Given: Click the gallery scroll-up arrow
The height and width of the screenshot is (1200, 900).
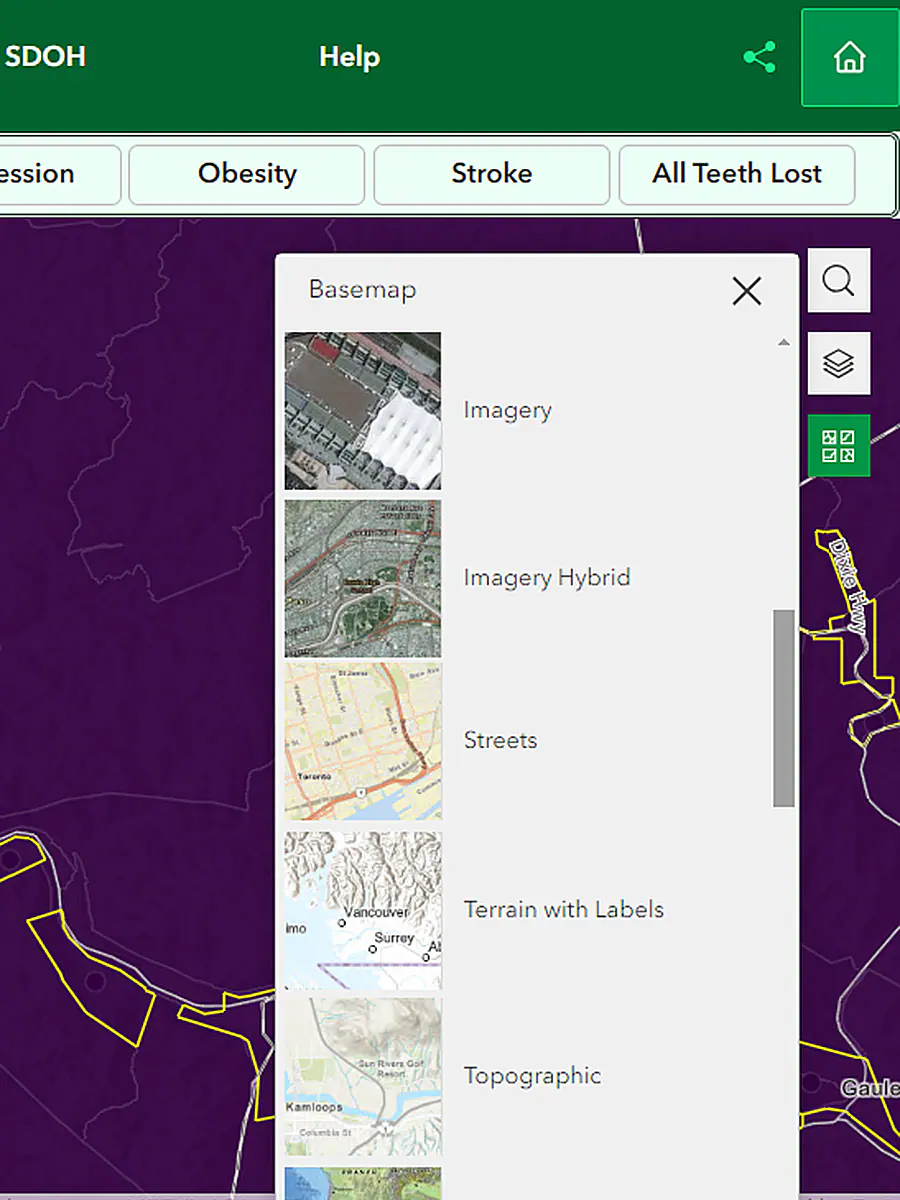Looking at the screenshot, I should 784,341.
